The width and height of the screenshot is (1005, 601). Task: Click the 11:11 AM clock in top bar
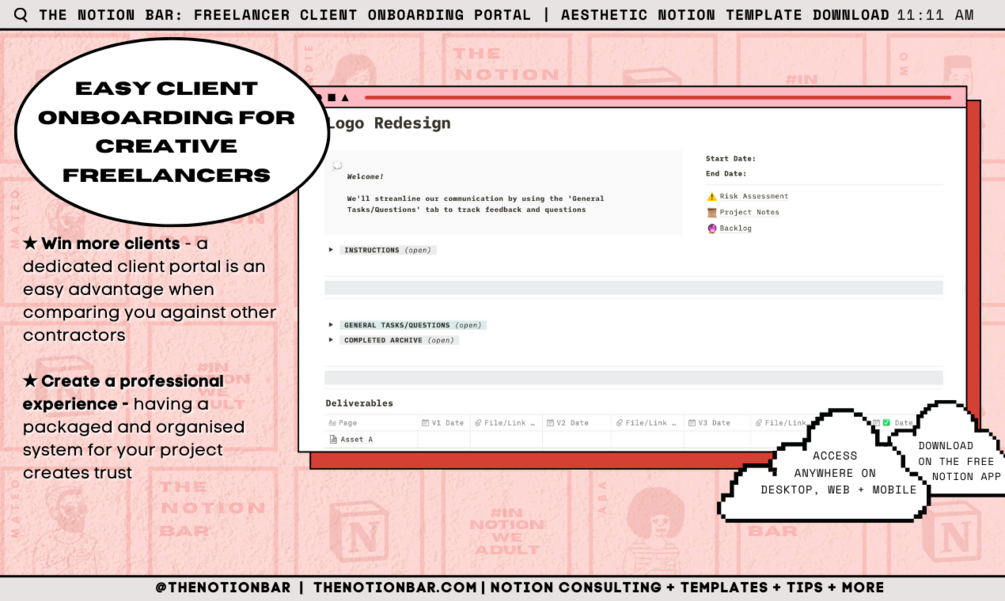click(935, 15)
